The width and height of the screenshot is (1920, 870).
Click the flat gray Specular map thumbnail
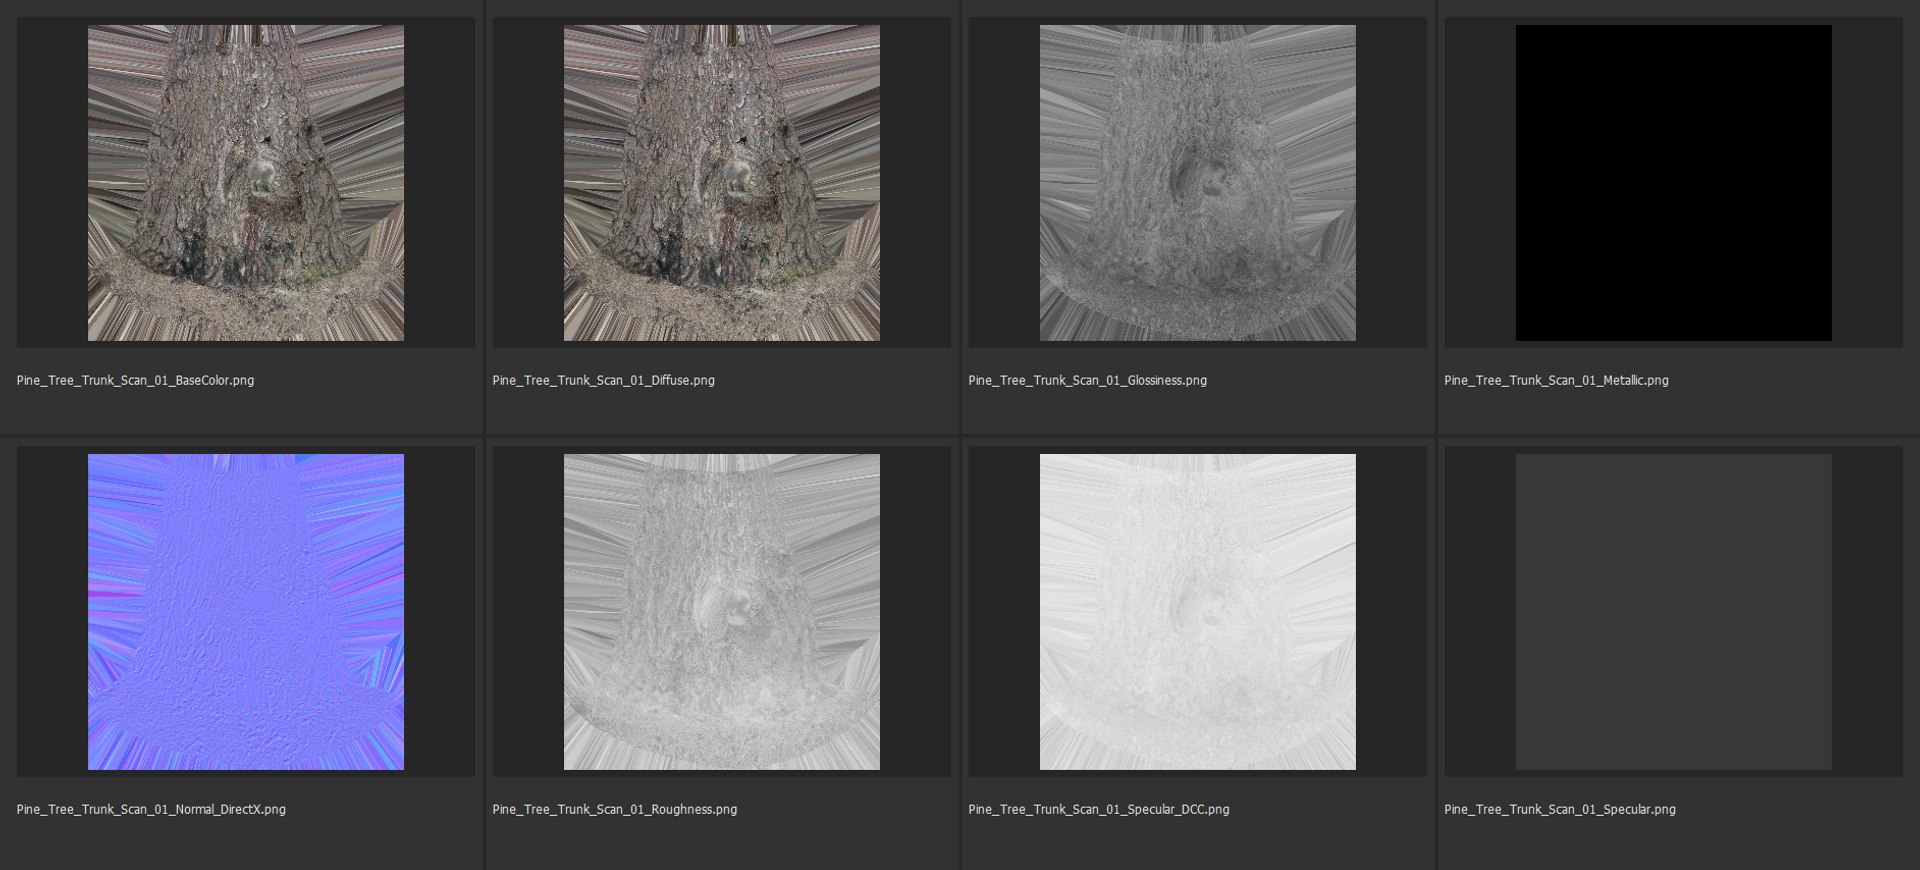coord(1674,612)
